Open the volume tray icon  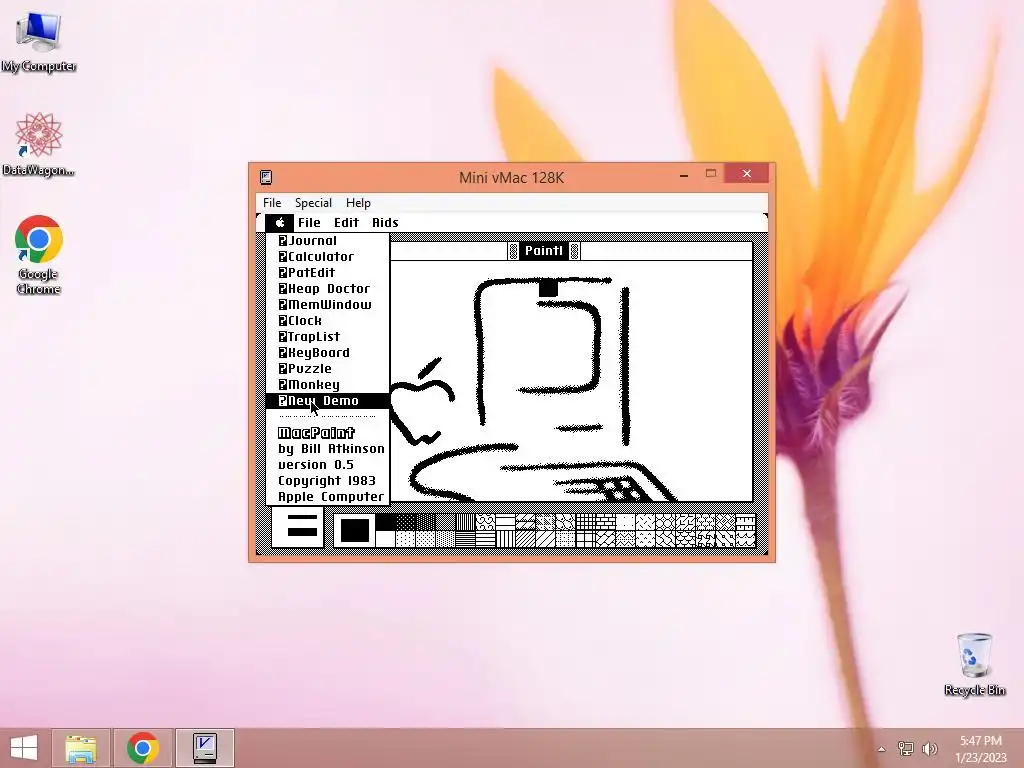point(929,748)
